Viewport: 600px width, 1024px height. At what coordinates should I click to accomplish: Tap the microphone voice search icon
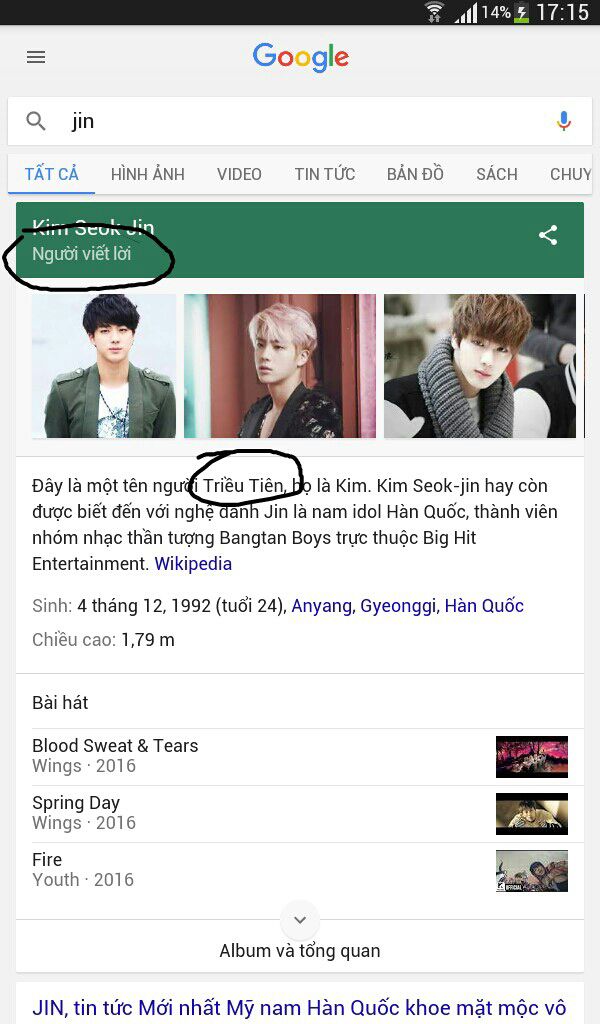coord(563,121)
